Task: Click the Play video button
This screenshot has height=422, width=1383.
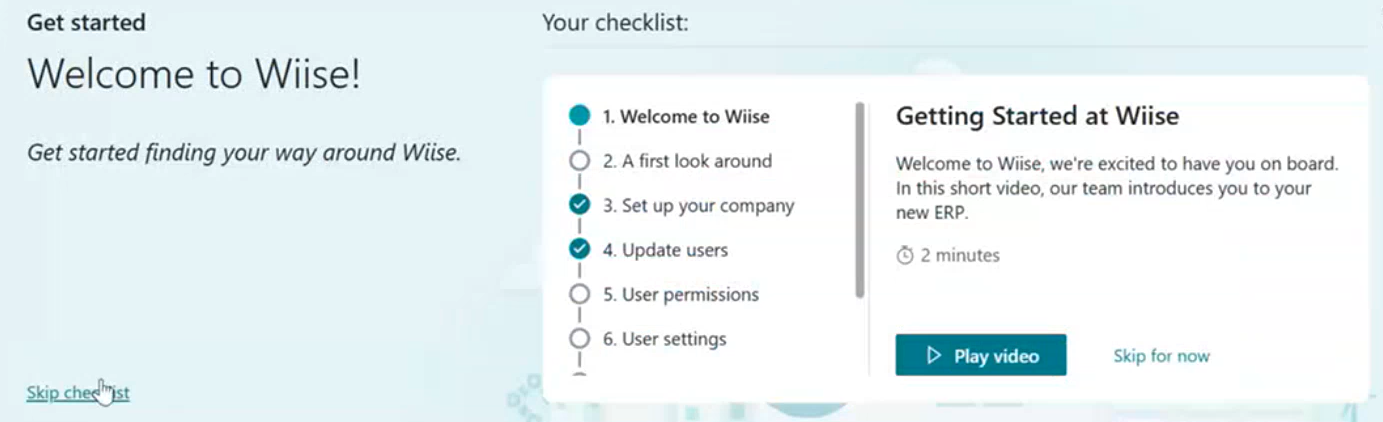Action: click(980, 356)
